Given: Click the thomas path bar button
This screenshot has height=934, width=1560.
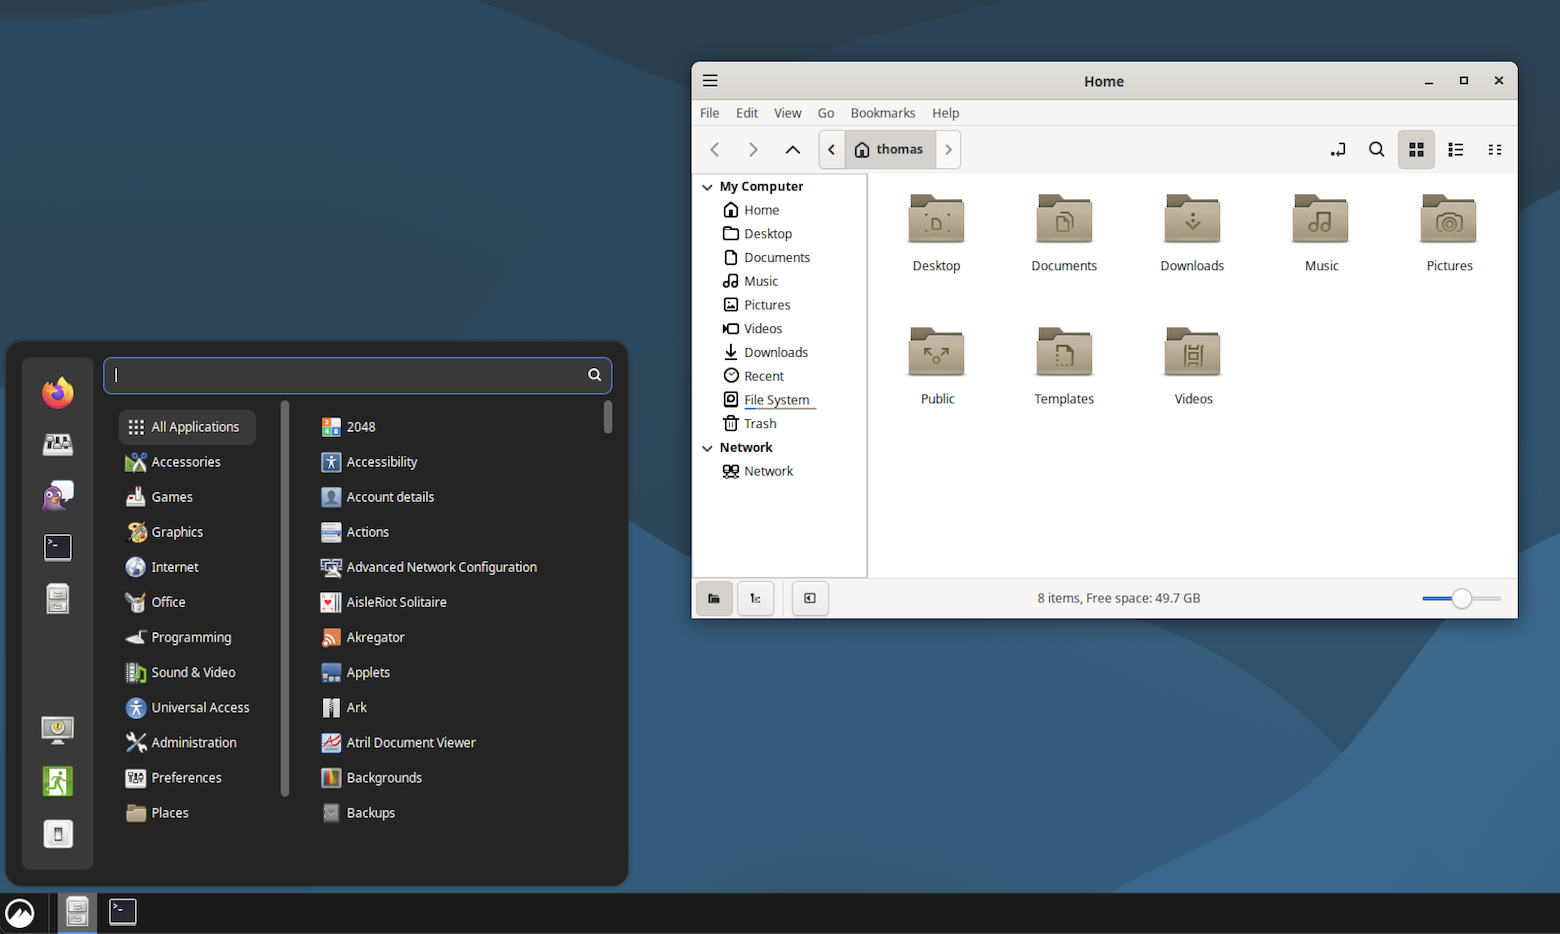Looking at the screenshot, I should (889, 150).
